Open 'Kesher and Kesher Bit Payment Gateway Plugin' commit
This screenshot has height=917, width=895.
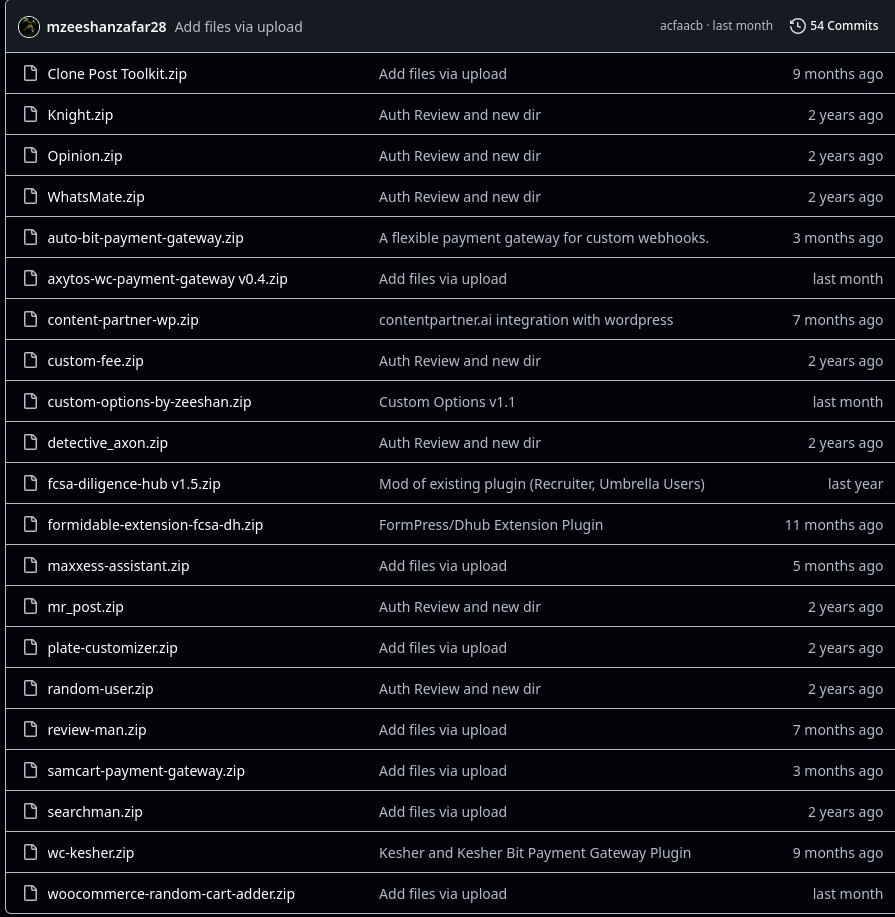tap(535, 853)
